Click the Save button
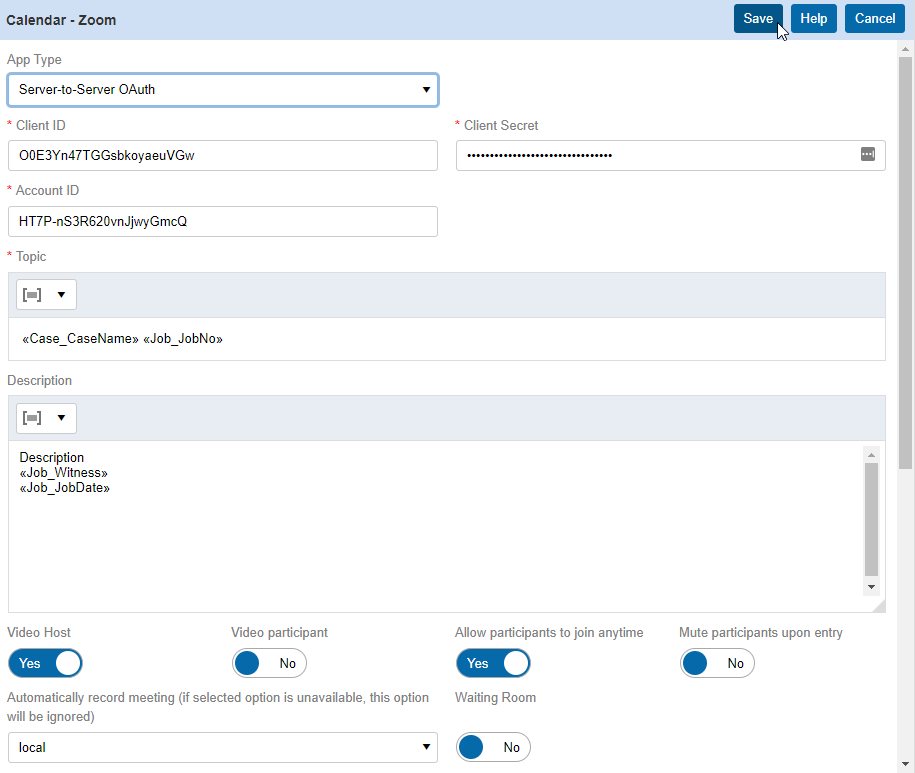 [758, 19]
